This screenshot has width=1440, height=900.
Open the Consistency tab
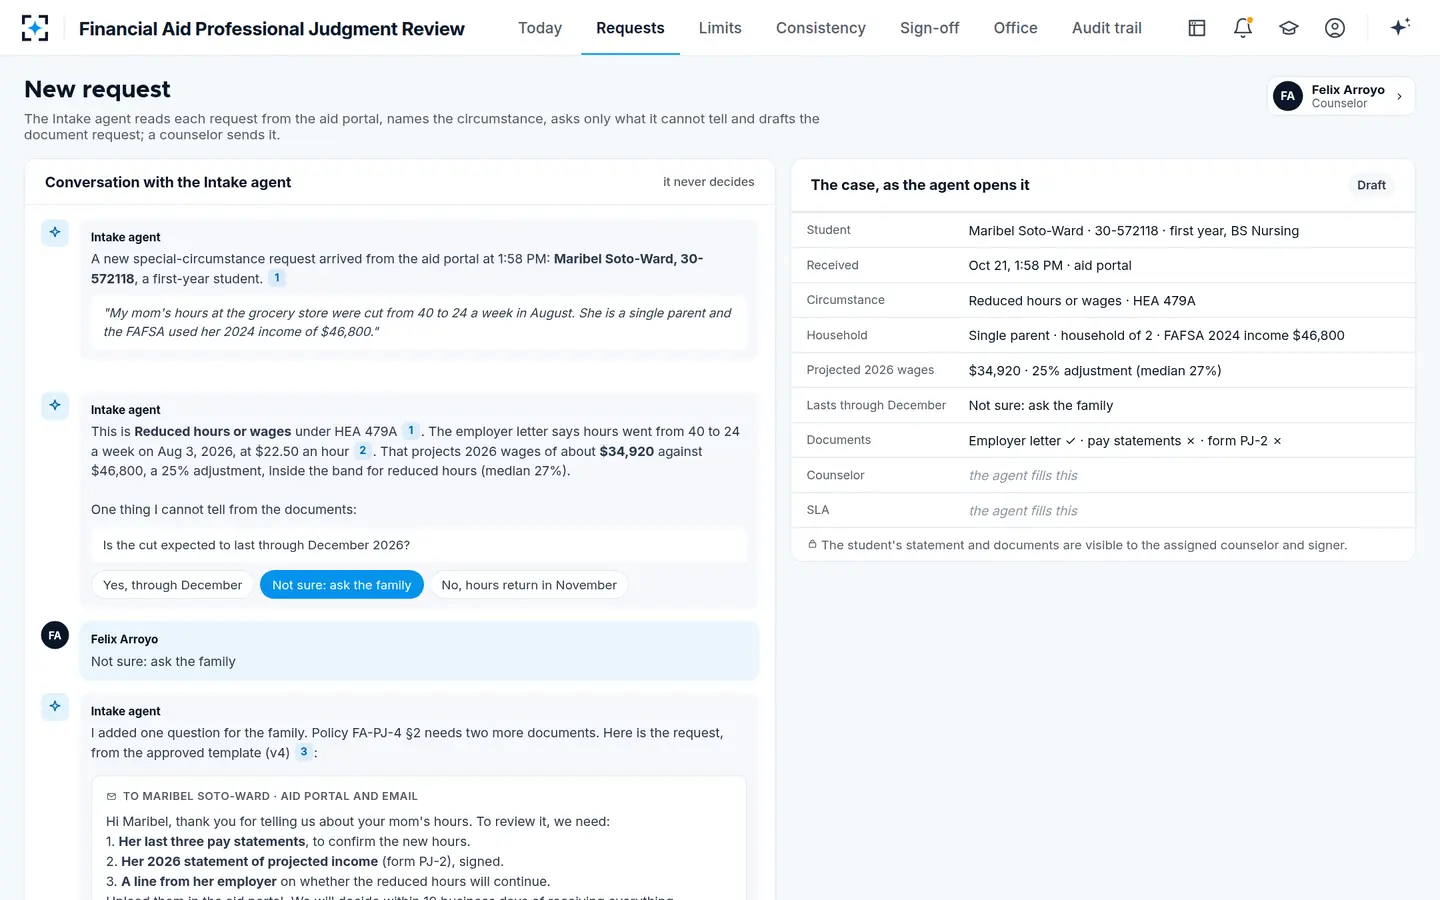(x=821, y=28)
